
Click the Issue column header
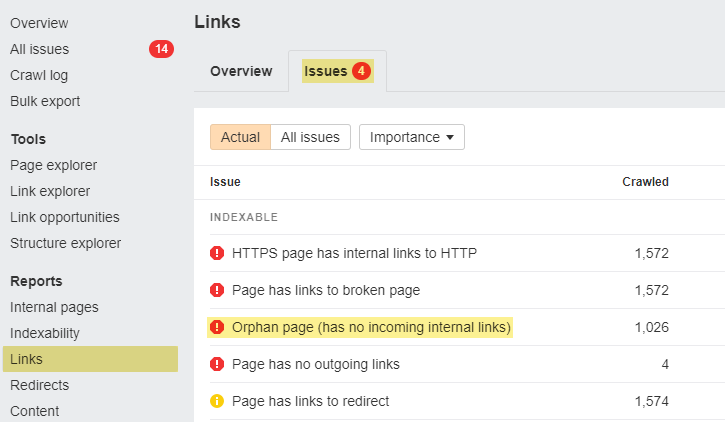tap(225, 182)
